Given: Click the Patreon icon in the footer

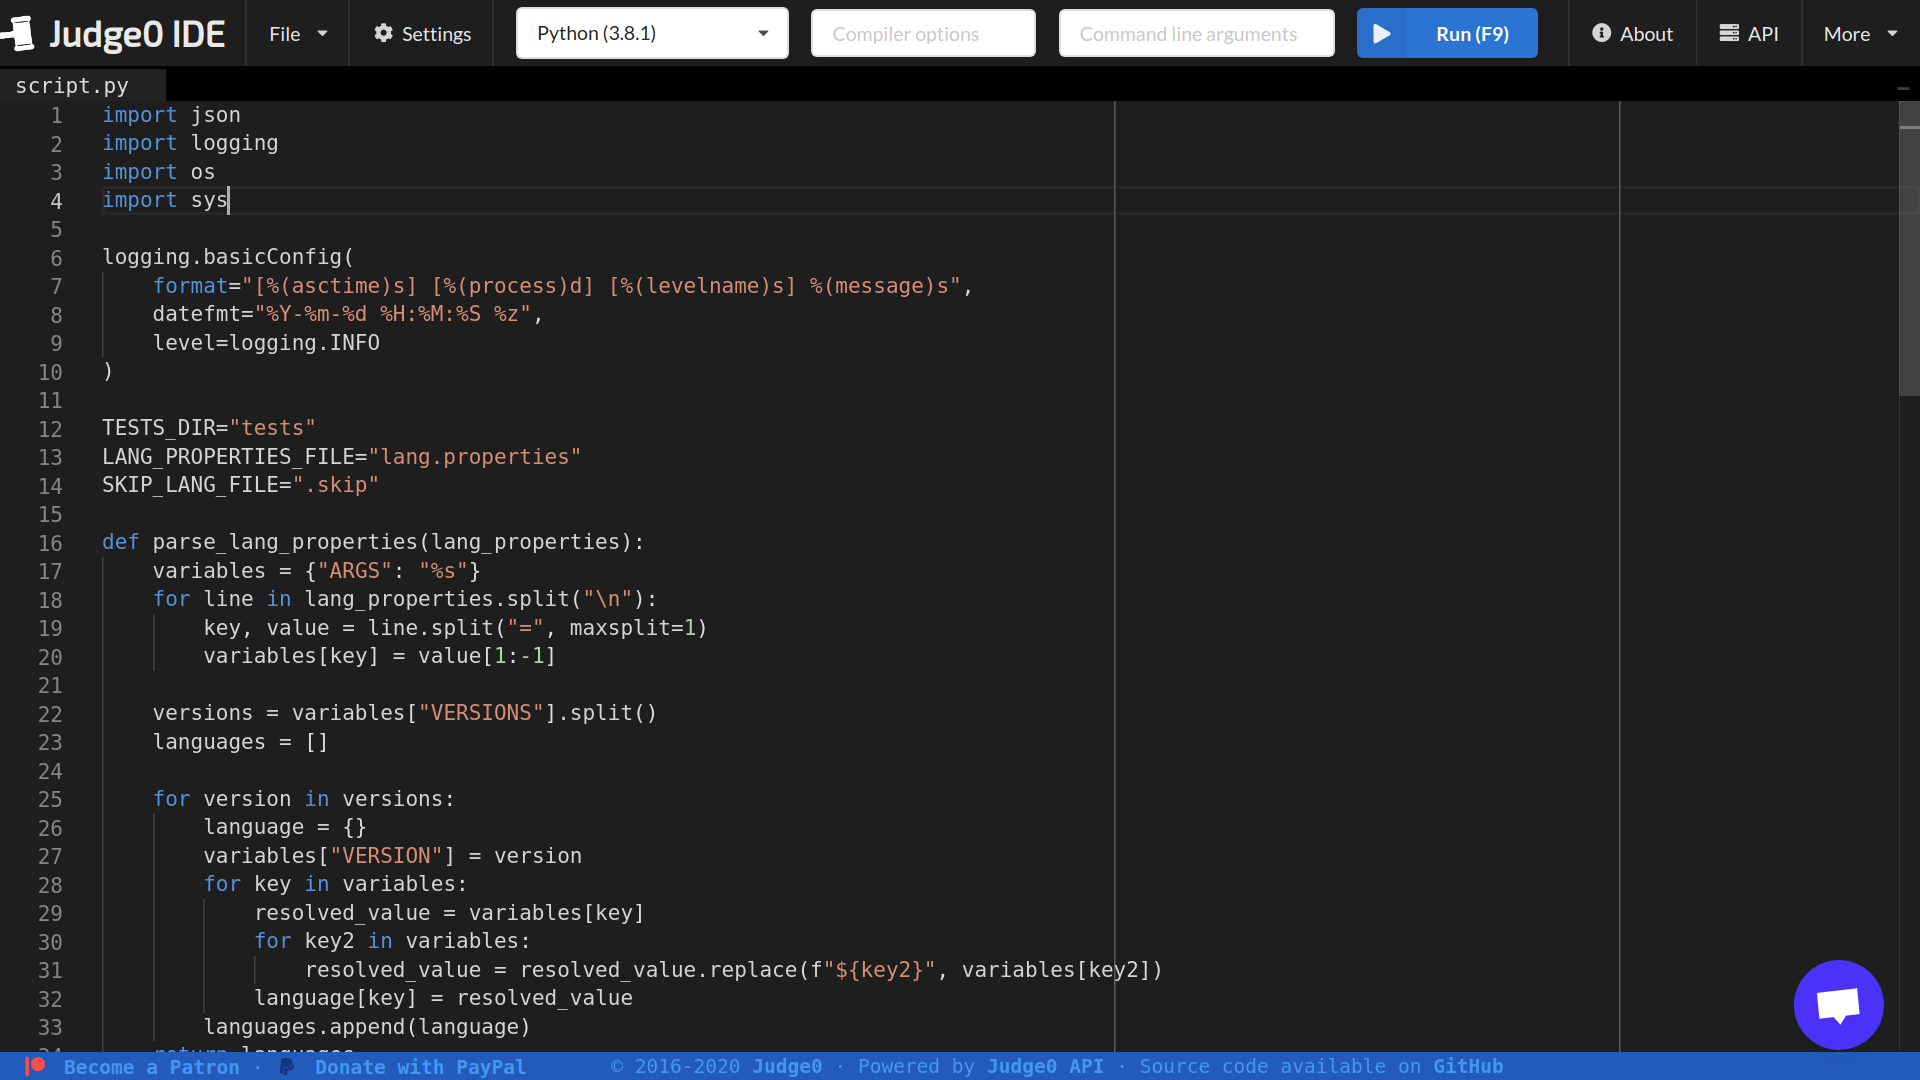Looking at the screenshot, I should (36, 1066).
